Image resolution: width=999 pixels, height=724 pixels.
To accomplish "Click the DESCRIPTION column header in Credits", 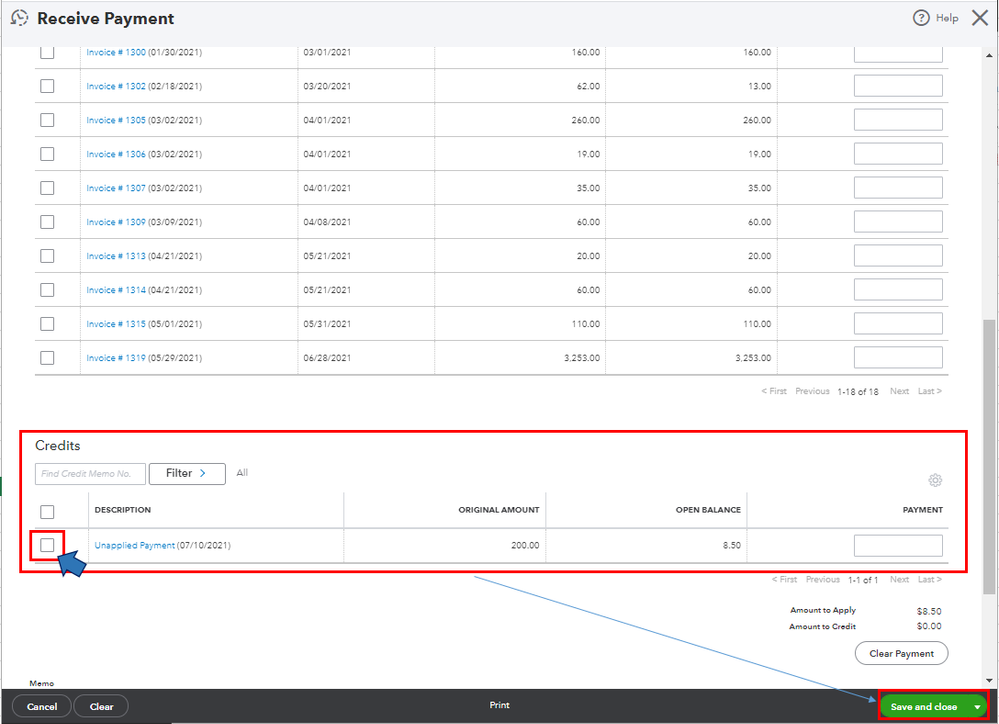I will tap(122, 510).
